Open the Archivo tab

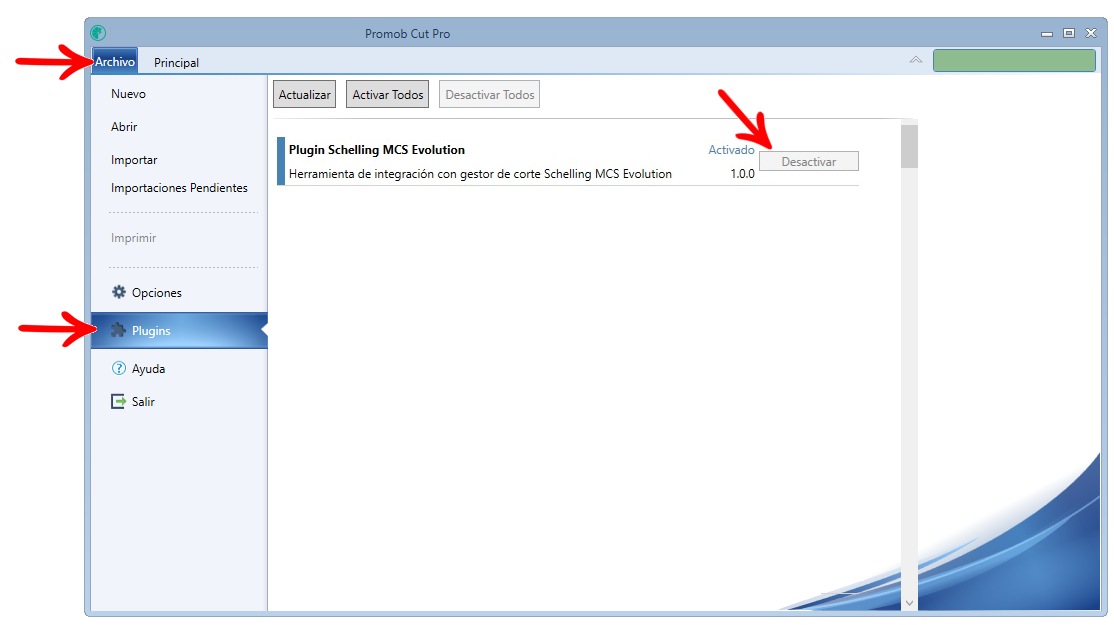(115, 62)
